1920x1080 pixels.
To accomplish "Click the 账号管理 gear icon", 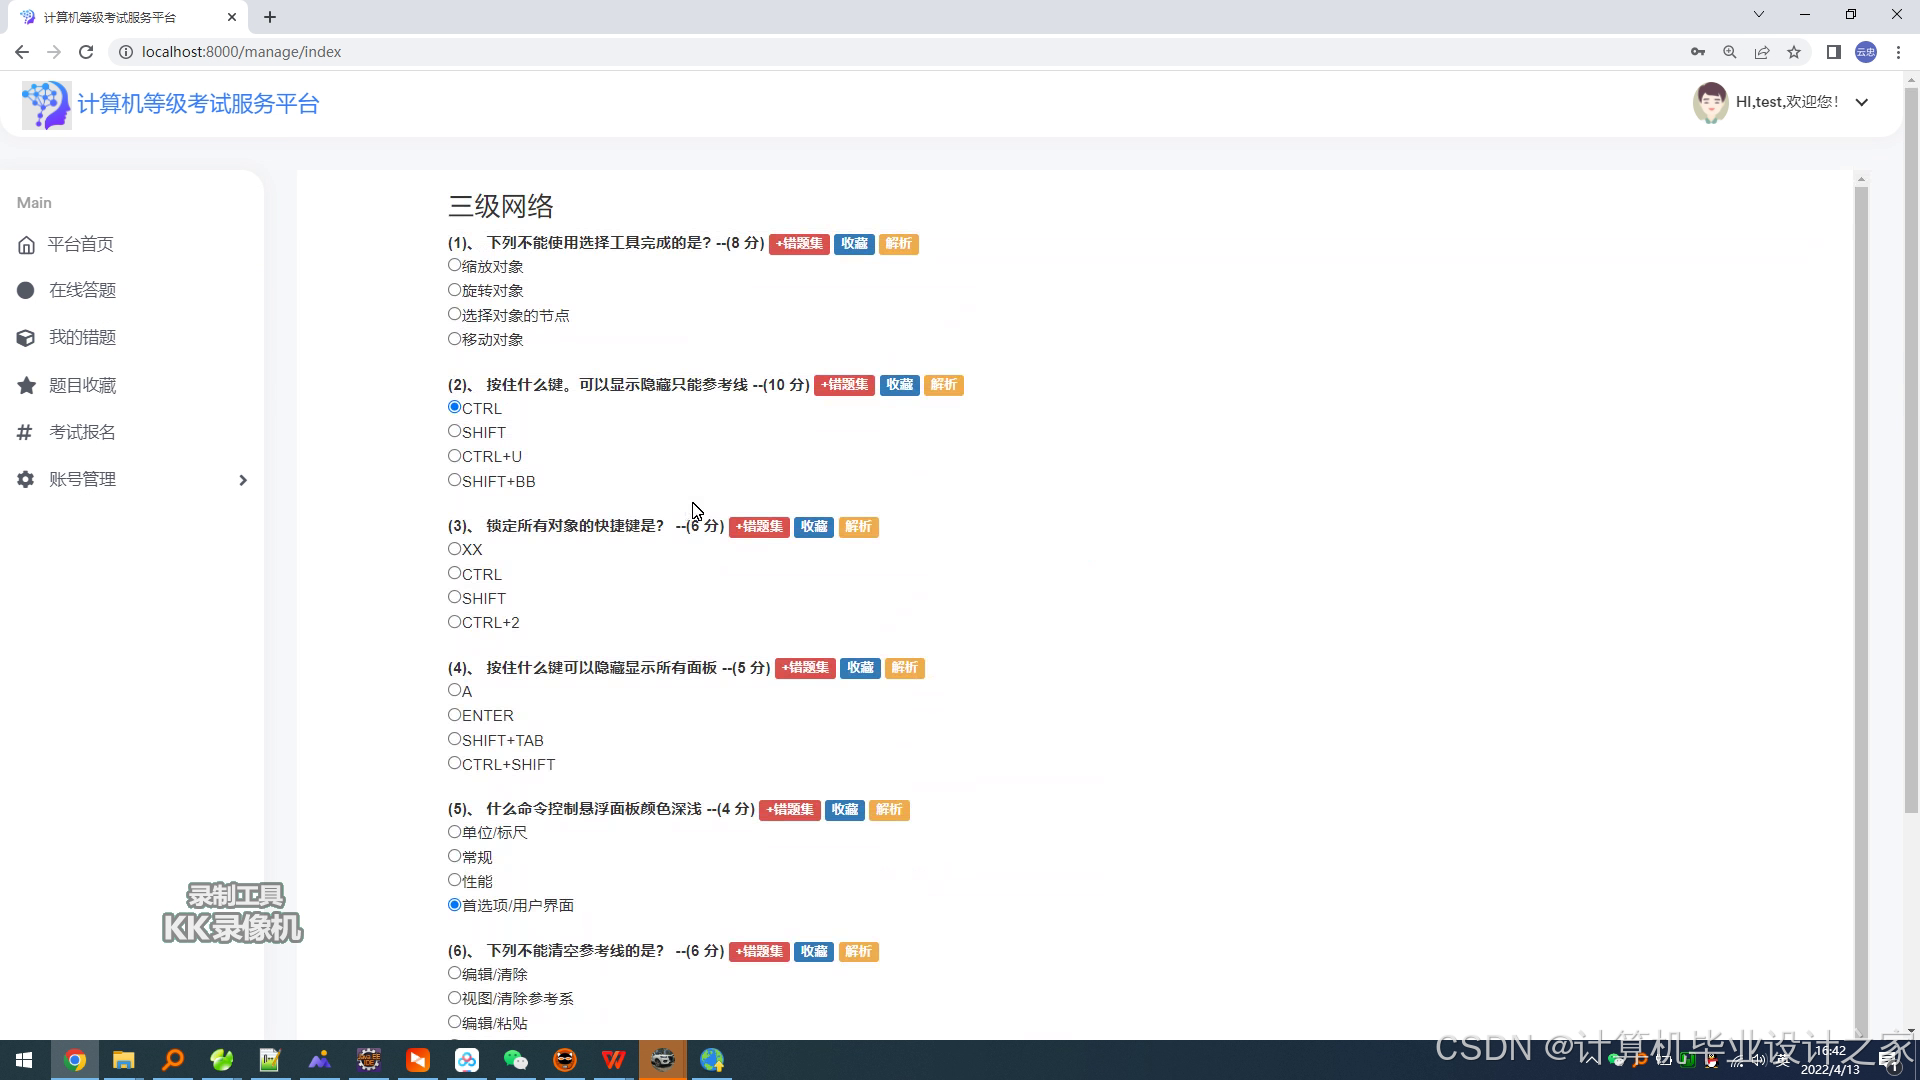I will (x=26, y=480).
